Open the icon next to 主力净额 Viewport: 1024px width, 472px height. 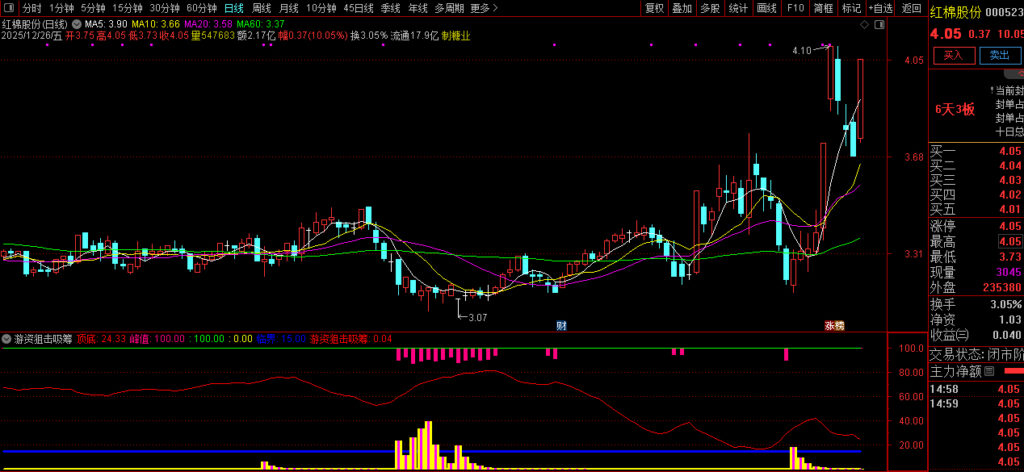989,371
